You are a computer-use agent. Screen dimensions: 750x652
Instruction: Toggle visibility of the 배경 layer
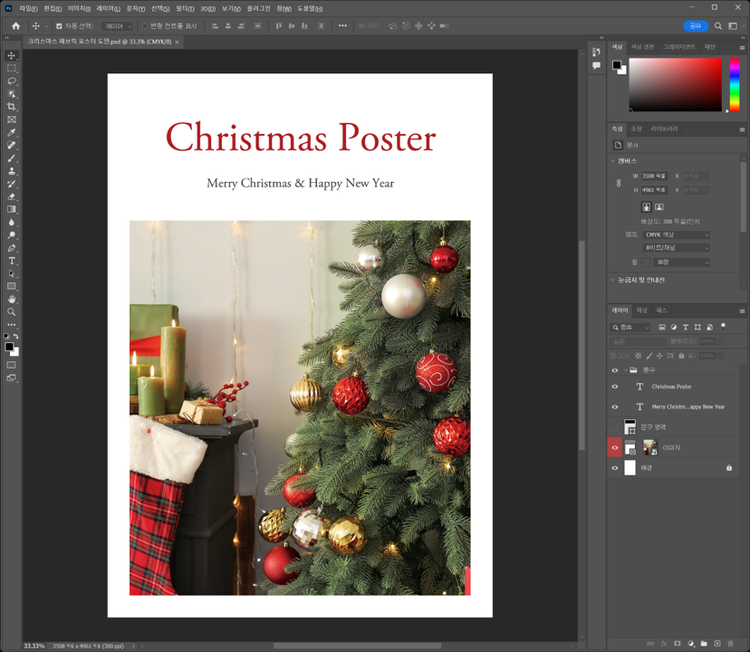tap(615, 467)
